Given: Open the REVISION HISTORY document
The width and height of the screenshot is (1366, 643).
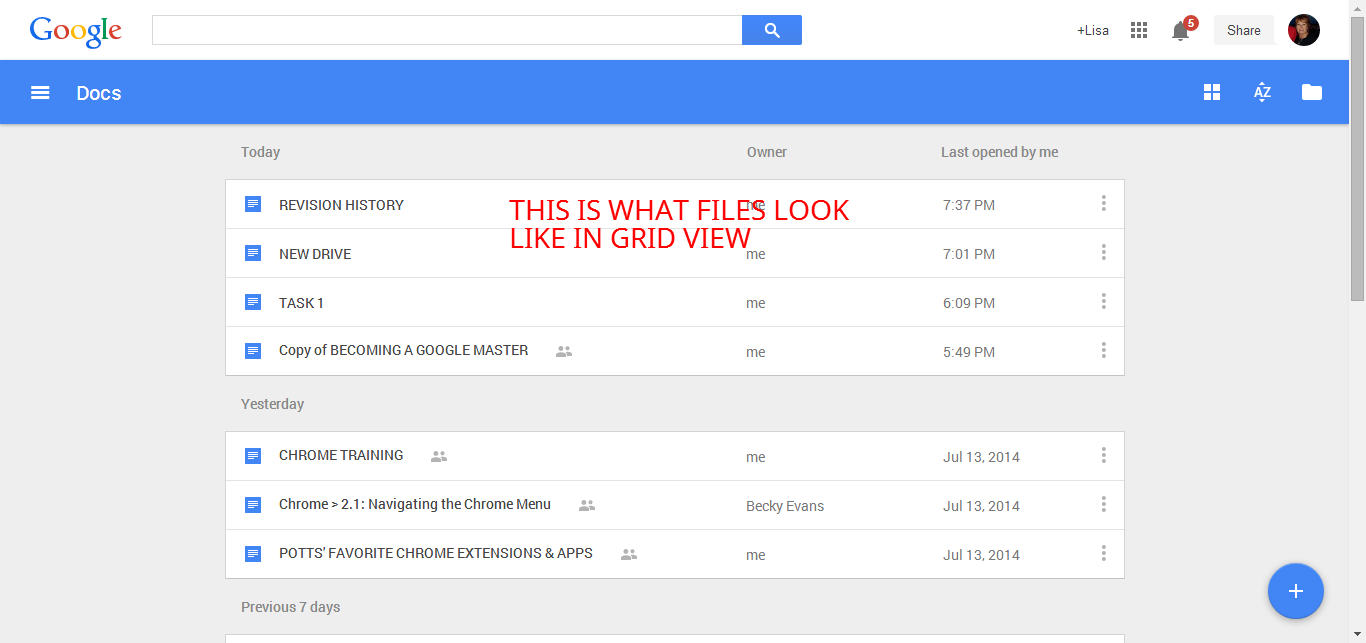Looking at the screenshot, I should point(341,205).
